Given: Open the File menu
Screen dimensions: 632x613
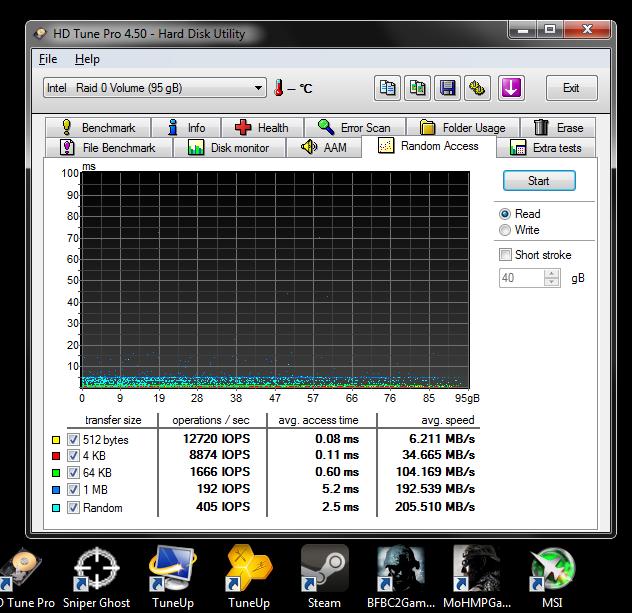Looking at the screenshot, I should tap(48, 59).
